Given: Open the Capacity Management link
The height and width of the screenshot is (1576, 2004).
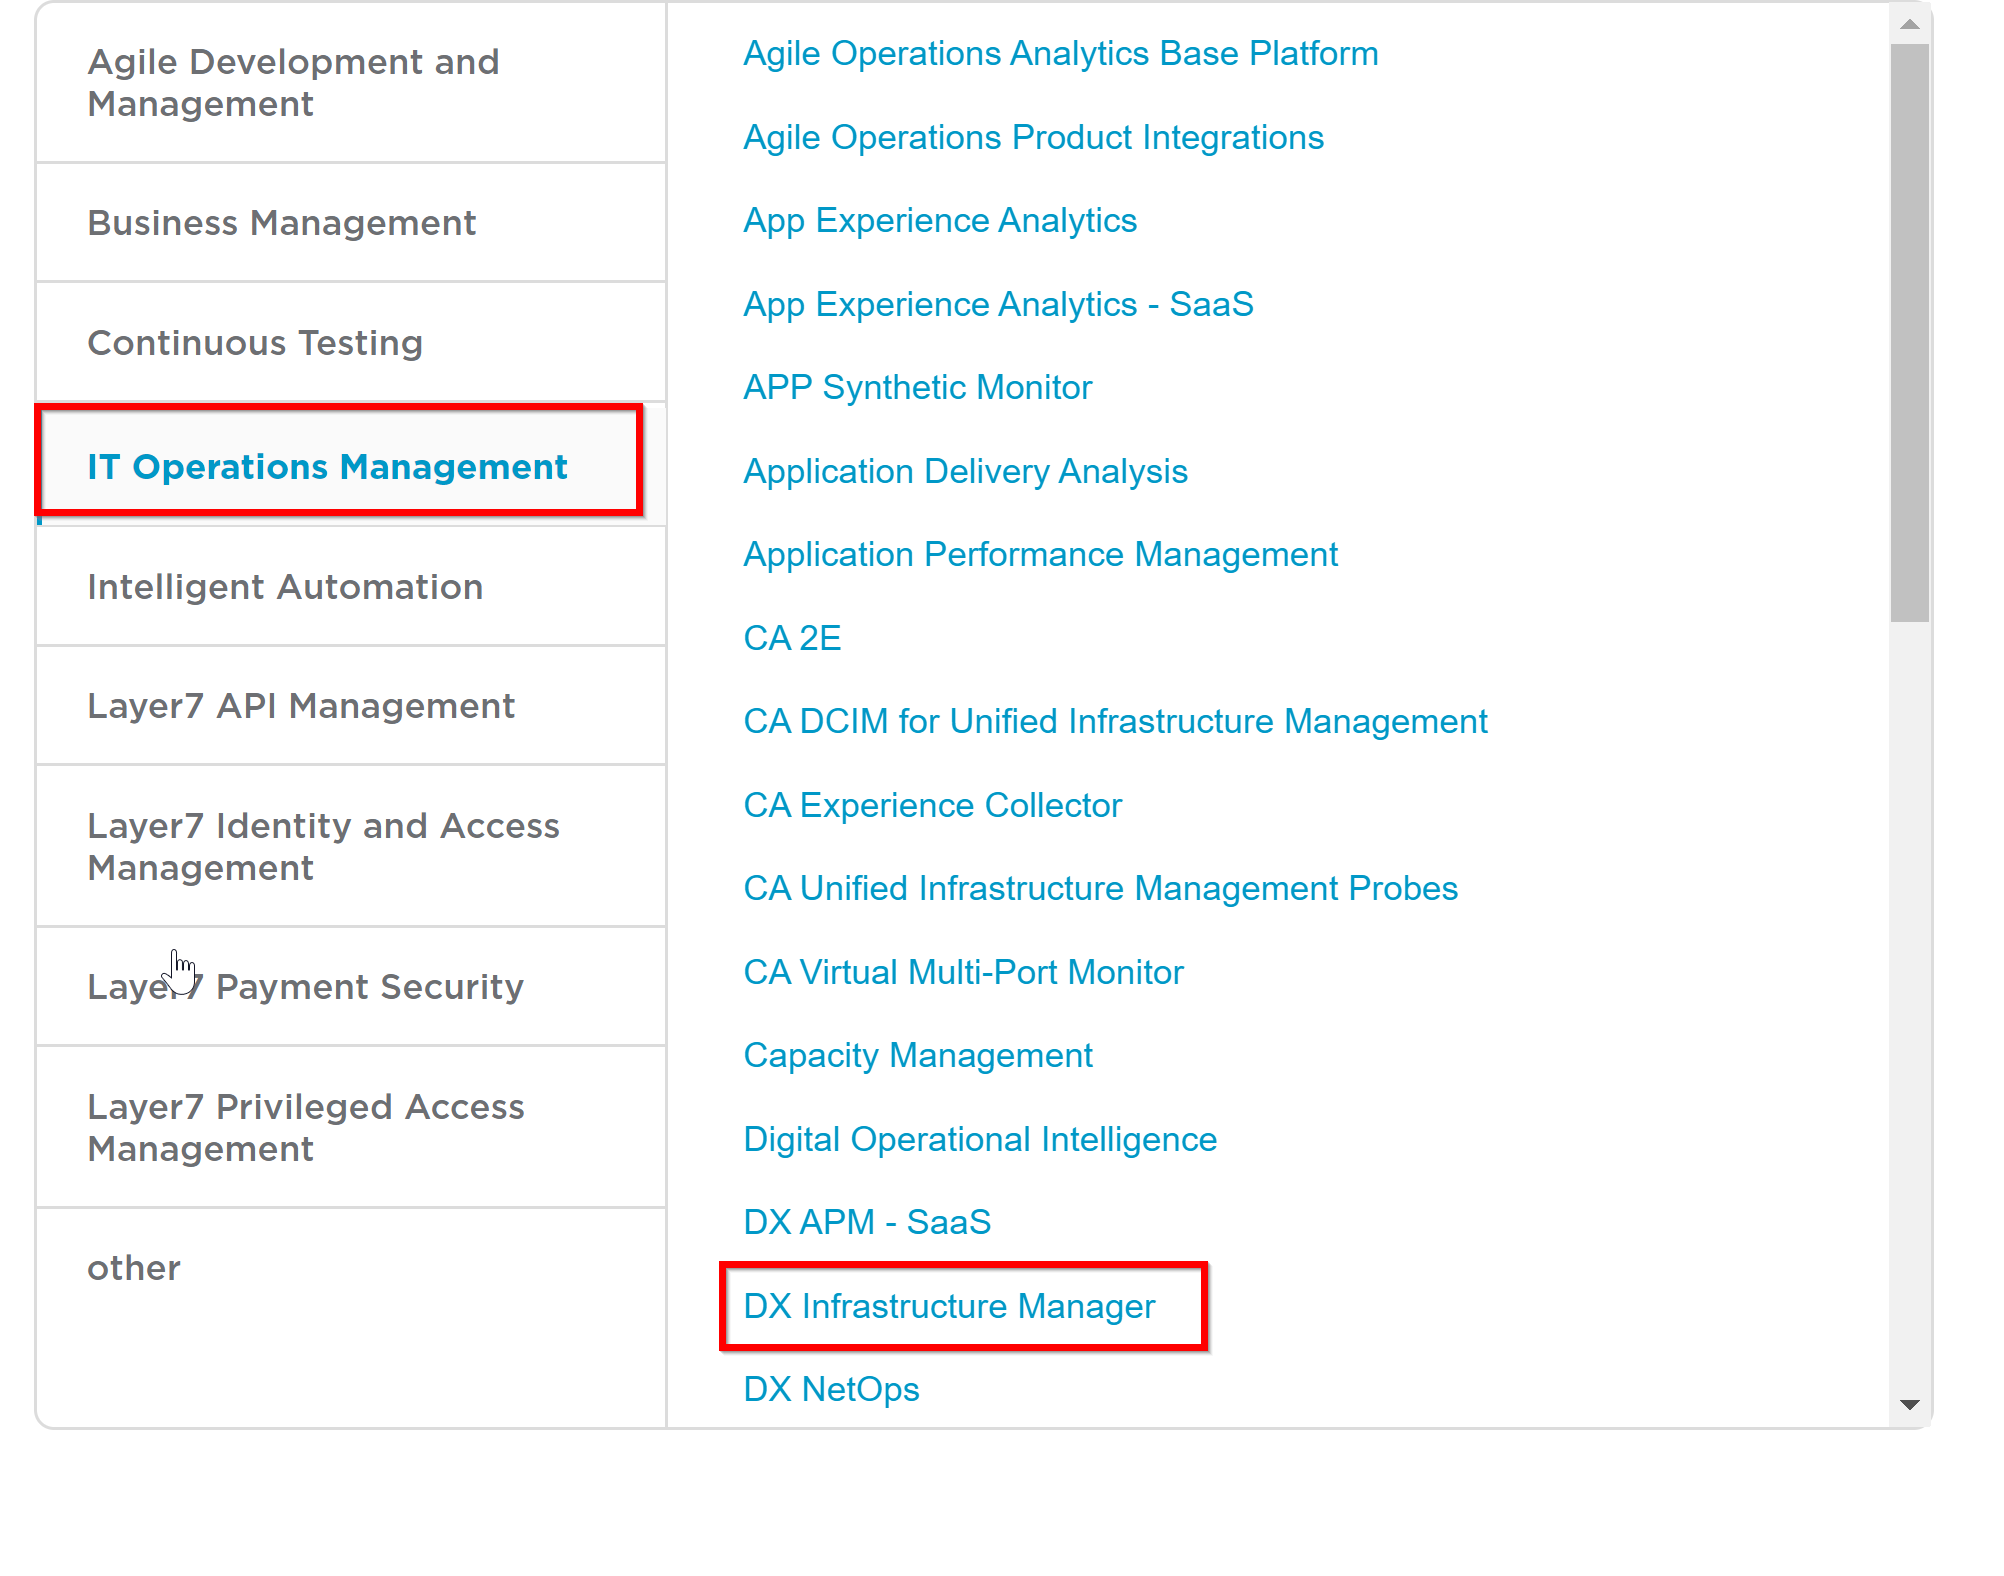Looking at the screenshot, I should tap(918, 1055).
